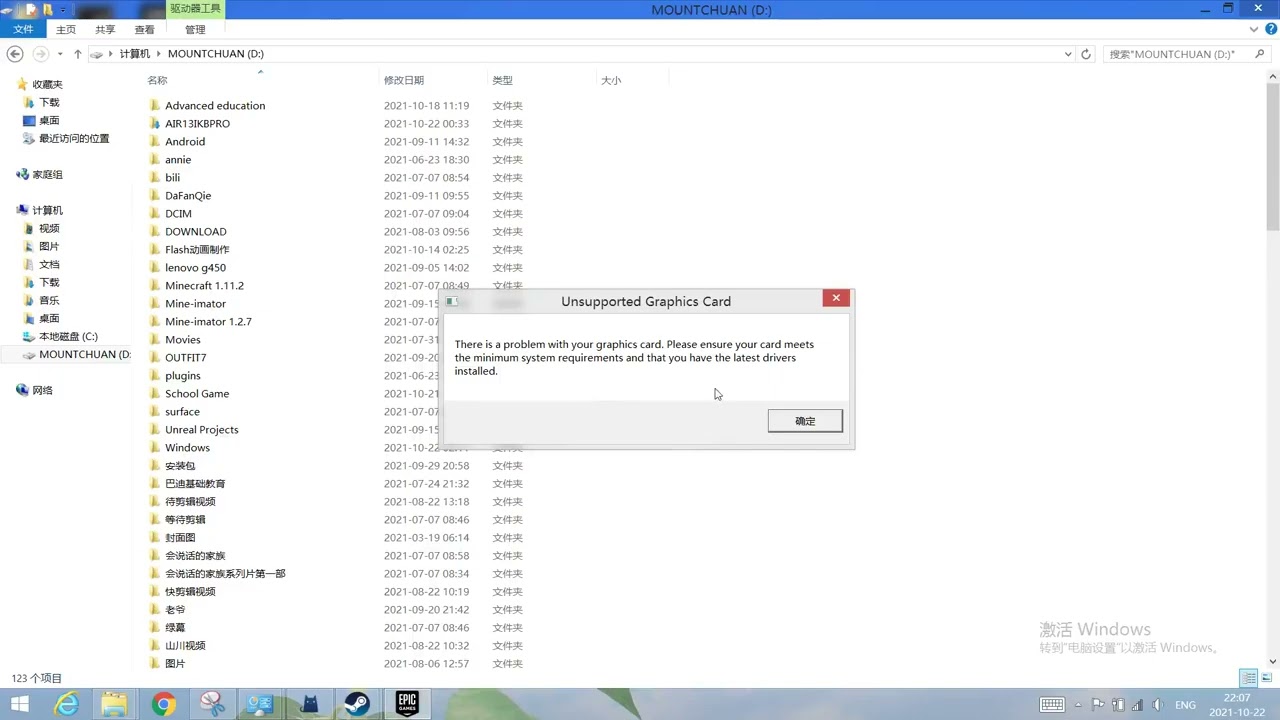Switch to the 查看 ribbon tab
This screenshot has height=720, width=1280.
point(145,30)
